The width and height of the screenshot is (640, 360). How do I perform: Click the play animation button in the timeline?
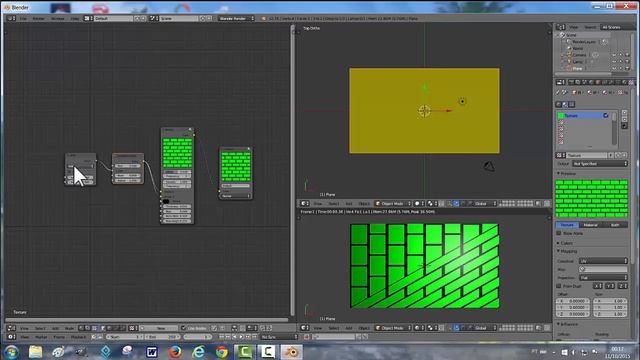click(241, 337)
